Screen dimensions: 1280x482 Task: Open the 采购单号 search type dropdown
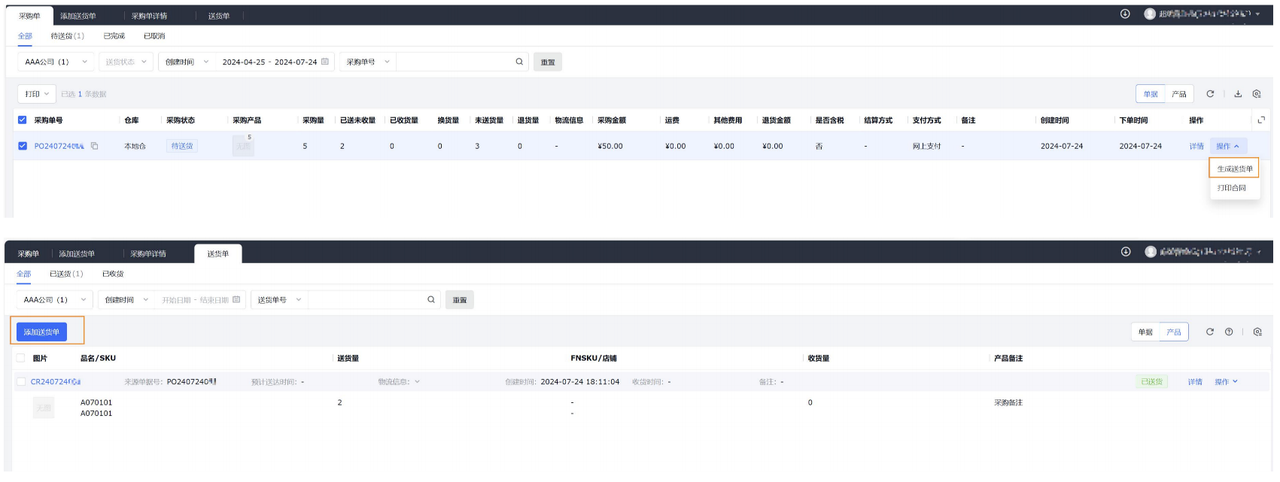(366, 62)
